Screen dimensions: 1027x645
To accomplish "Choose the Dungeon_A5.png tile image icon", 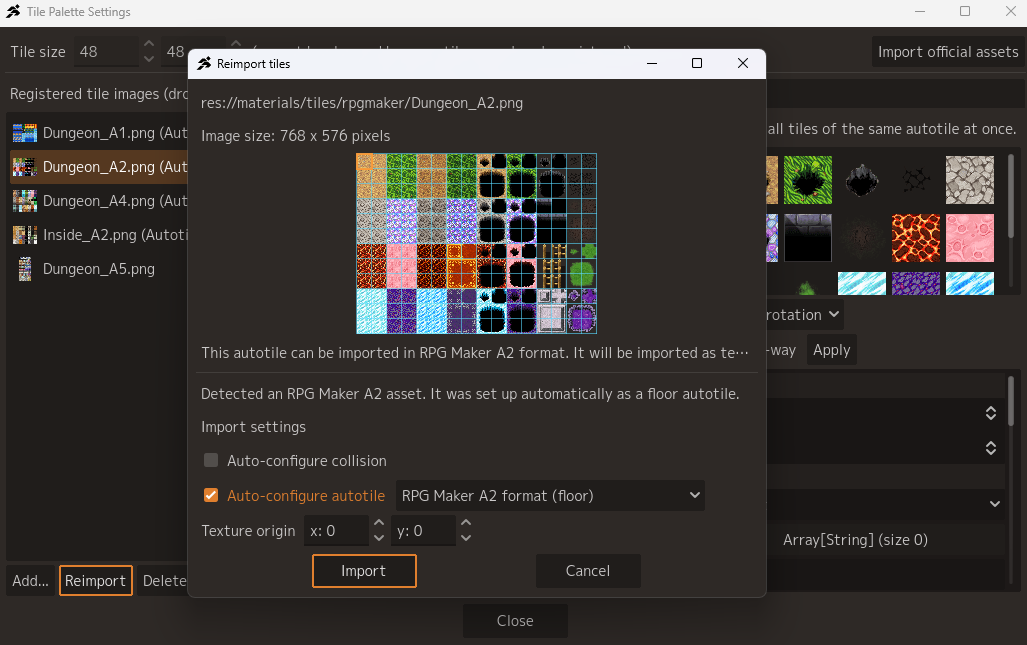I will 25,269.
